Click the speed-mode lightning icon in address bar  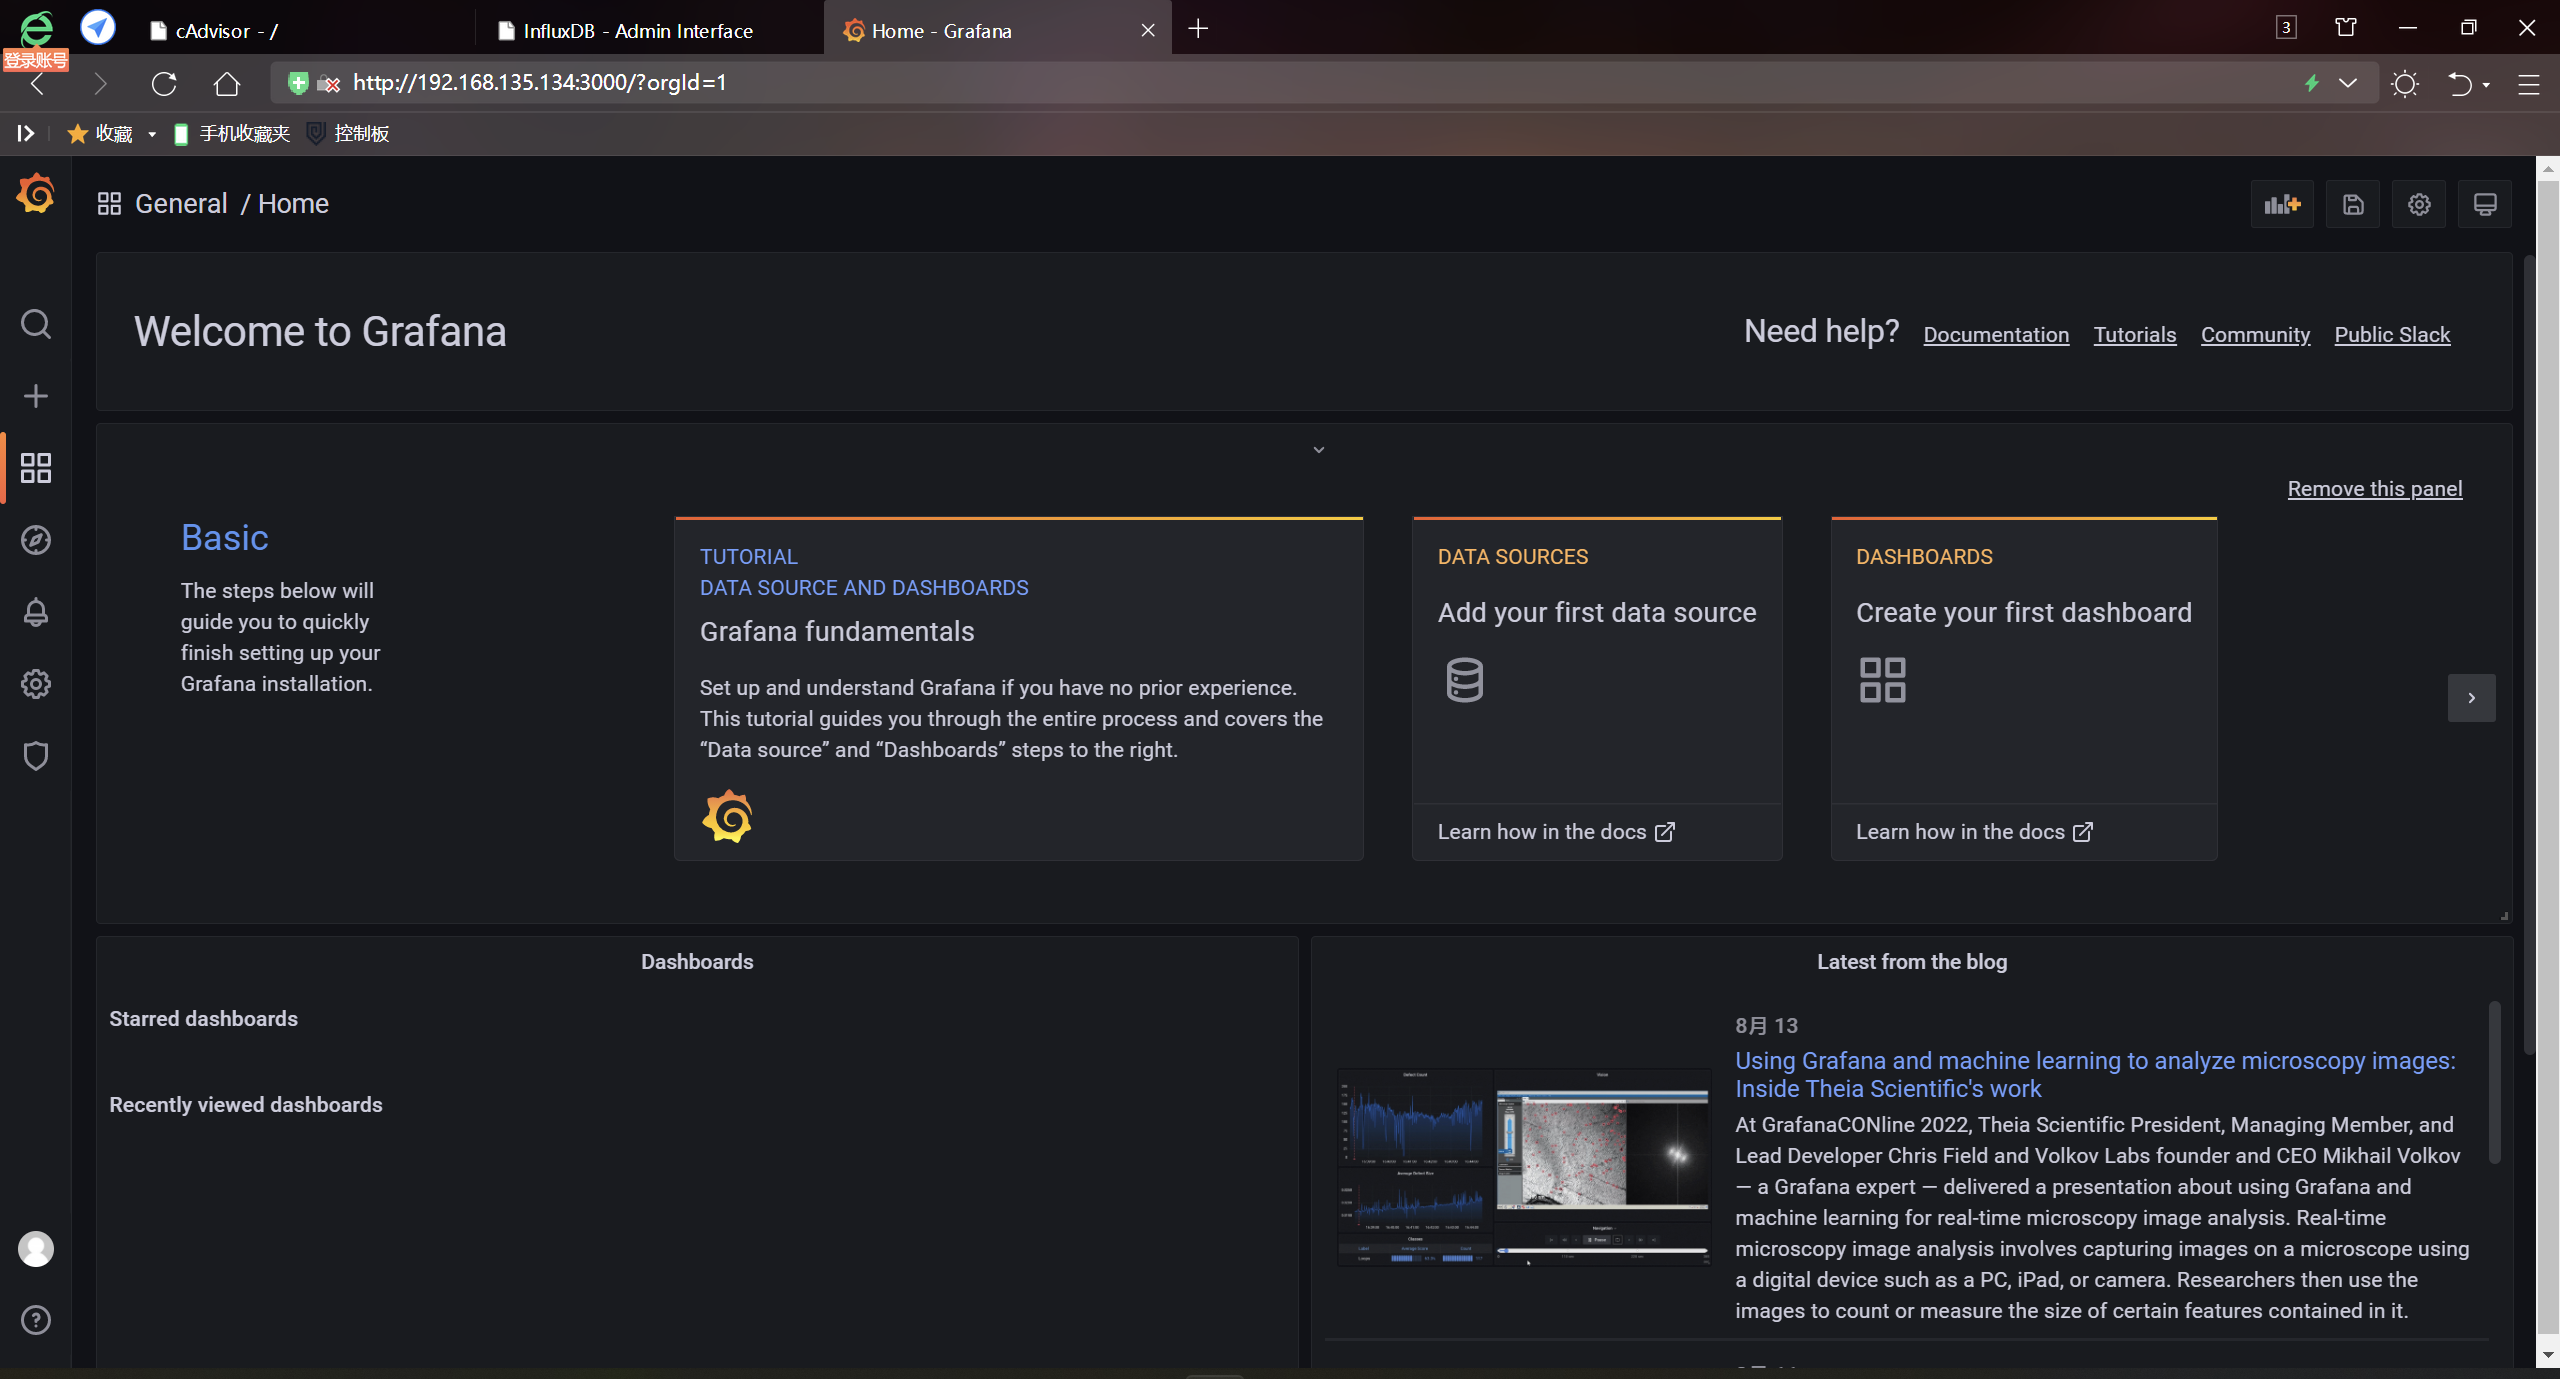pos(2312,83)
